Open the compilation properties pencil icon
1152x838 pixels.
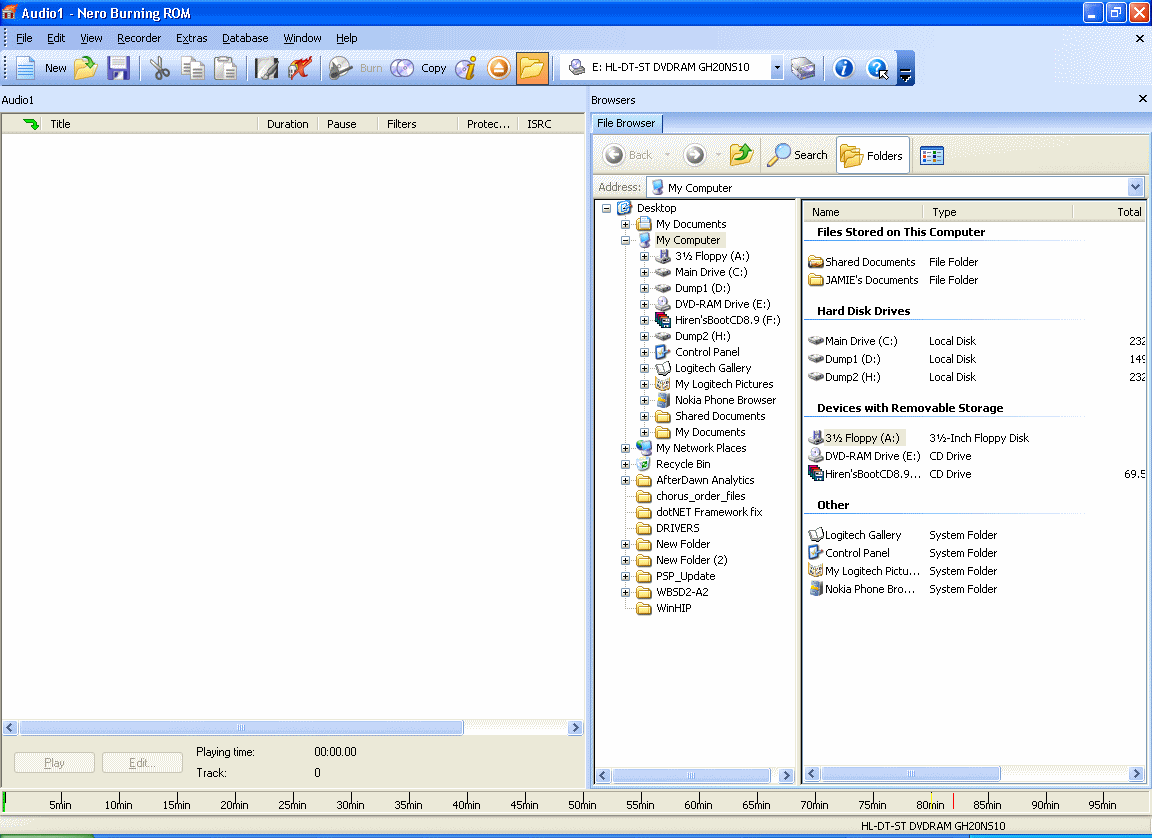click(266, 68)
